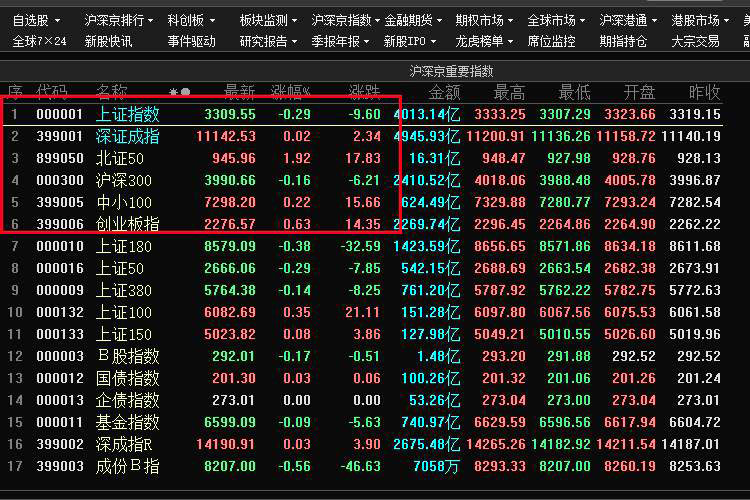Select the 上证100 index name

(123, 312)
